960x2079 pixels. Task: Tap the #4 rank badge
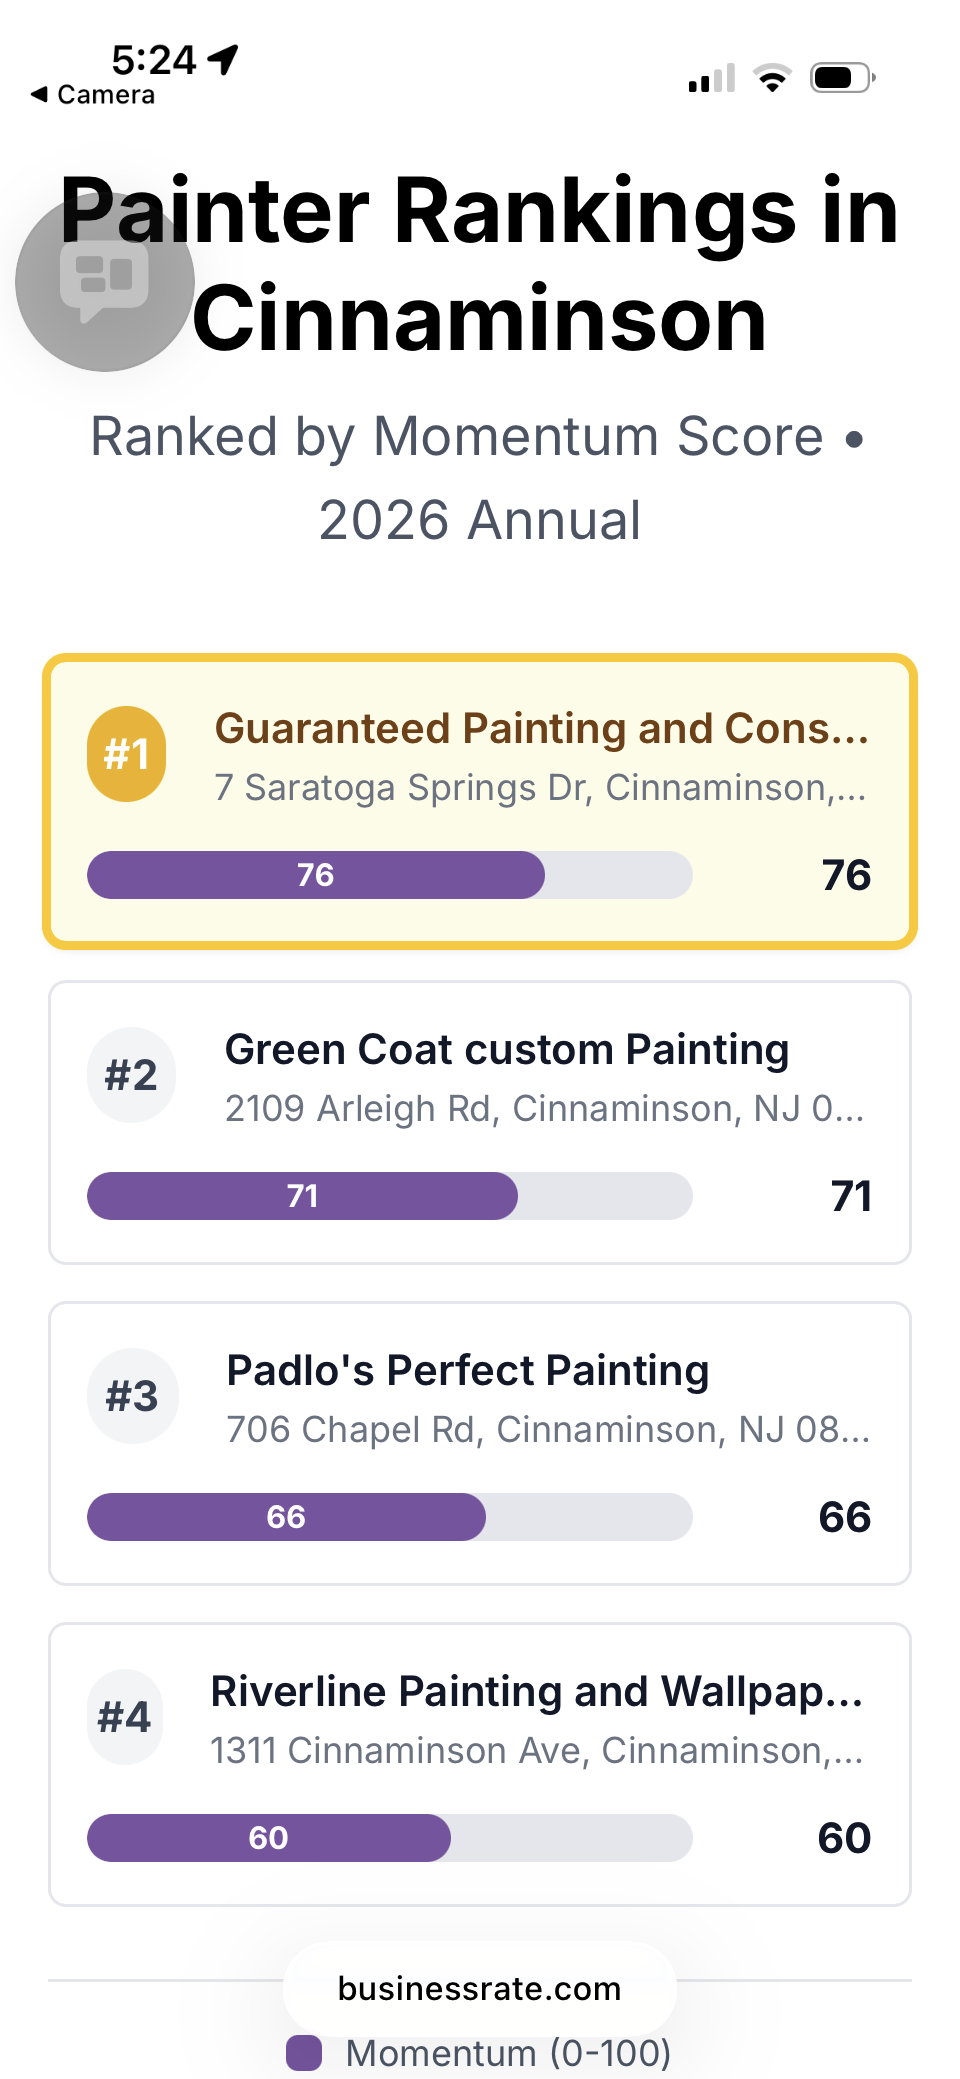(124, 1717)
